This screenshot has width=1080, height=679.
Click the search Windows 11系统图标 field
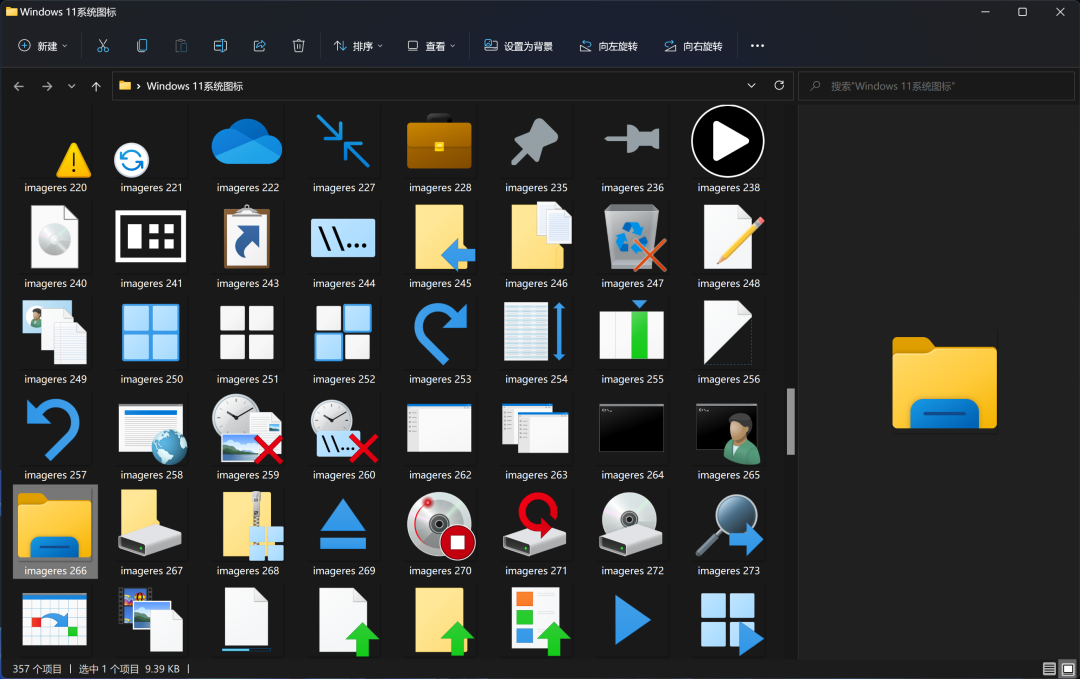[x=936, y=86]
